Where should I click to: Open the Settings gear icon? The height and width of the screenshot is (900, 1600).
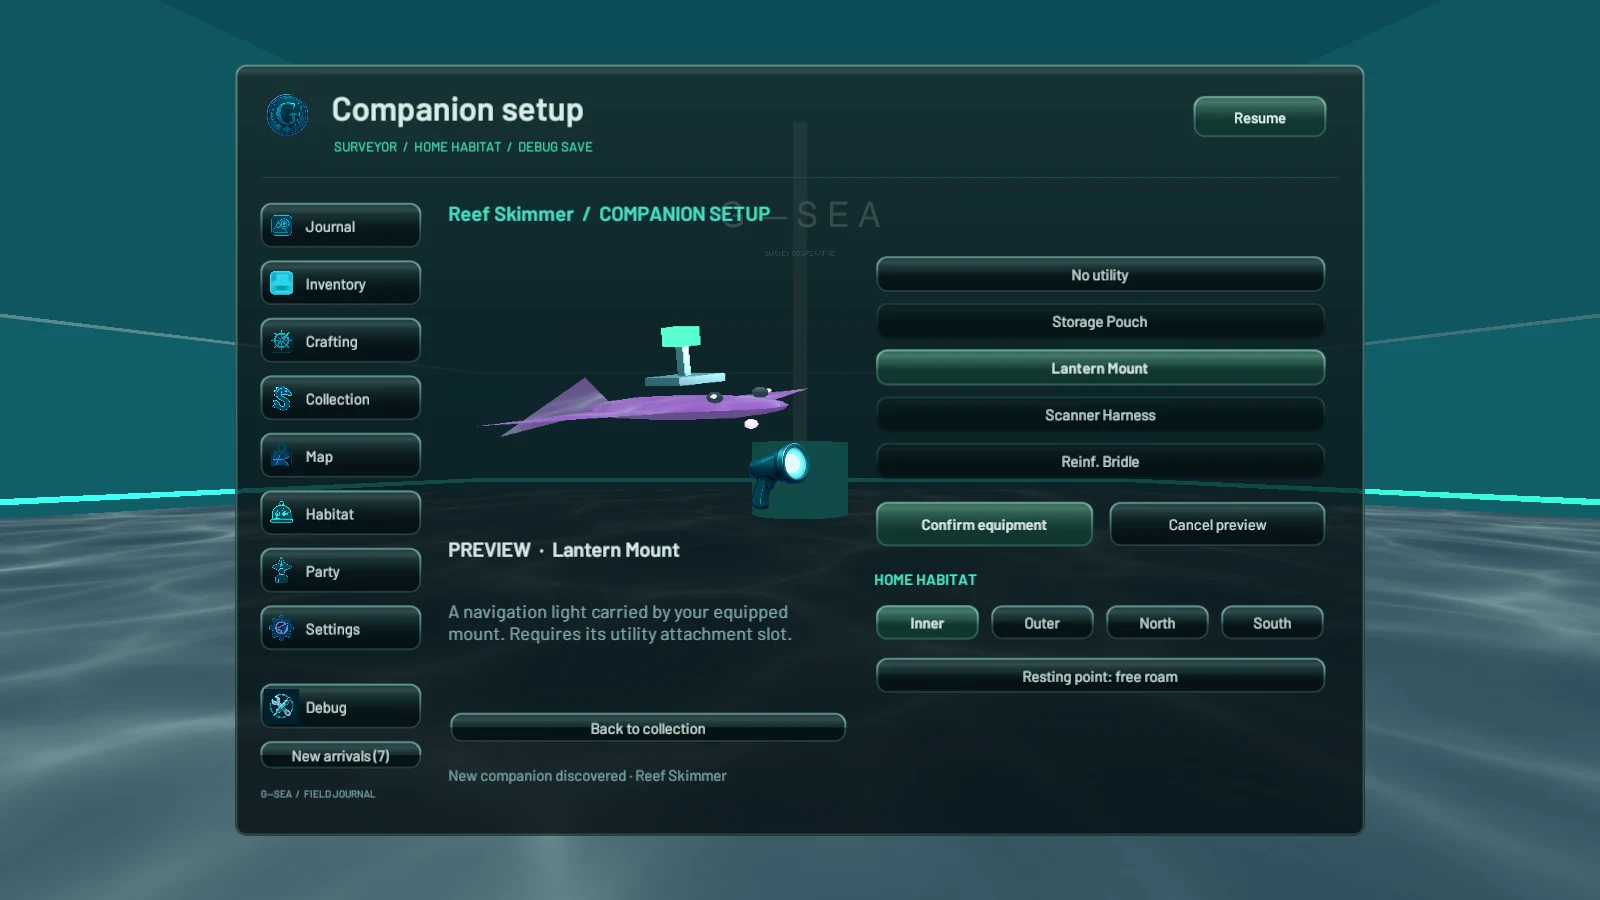point(282,629)
